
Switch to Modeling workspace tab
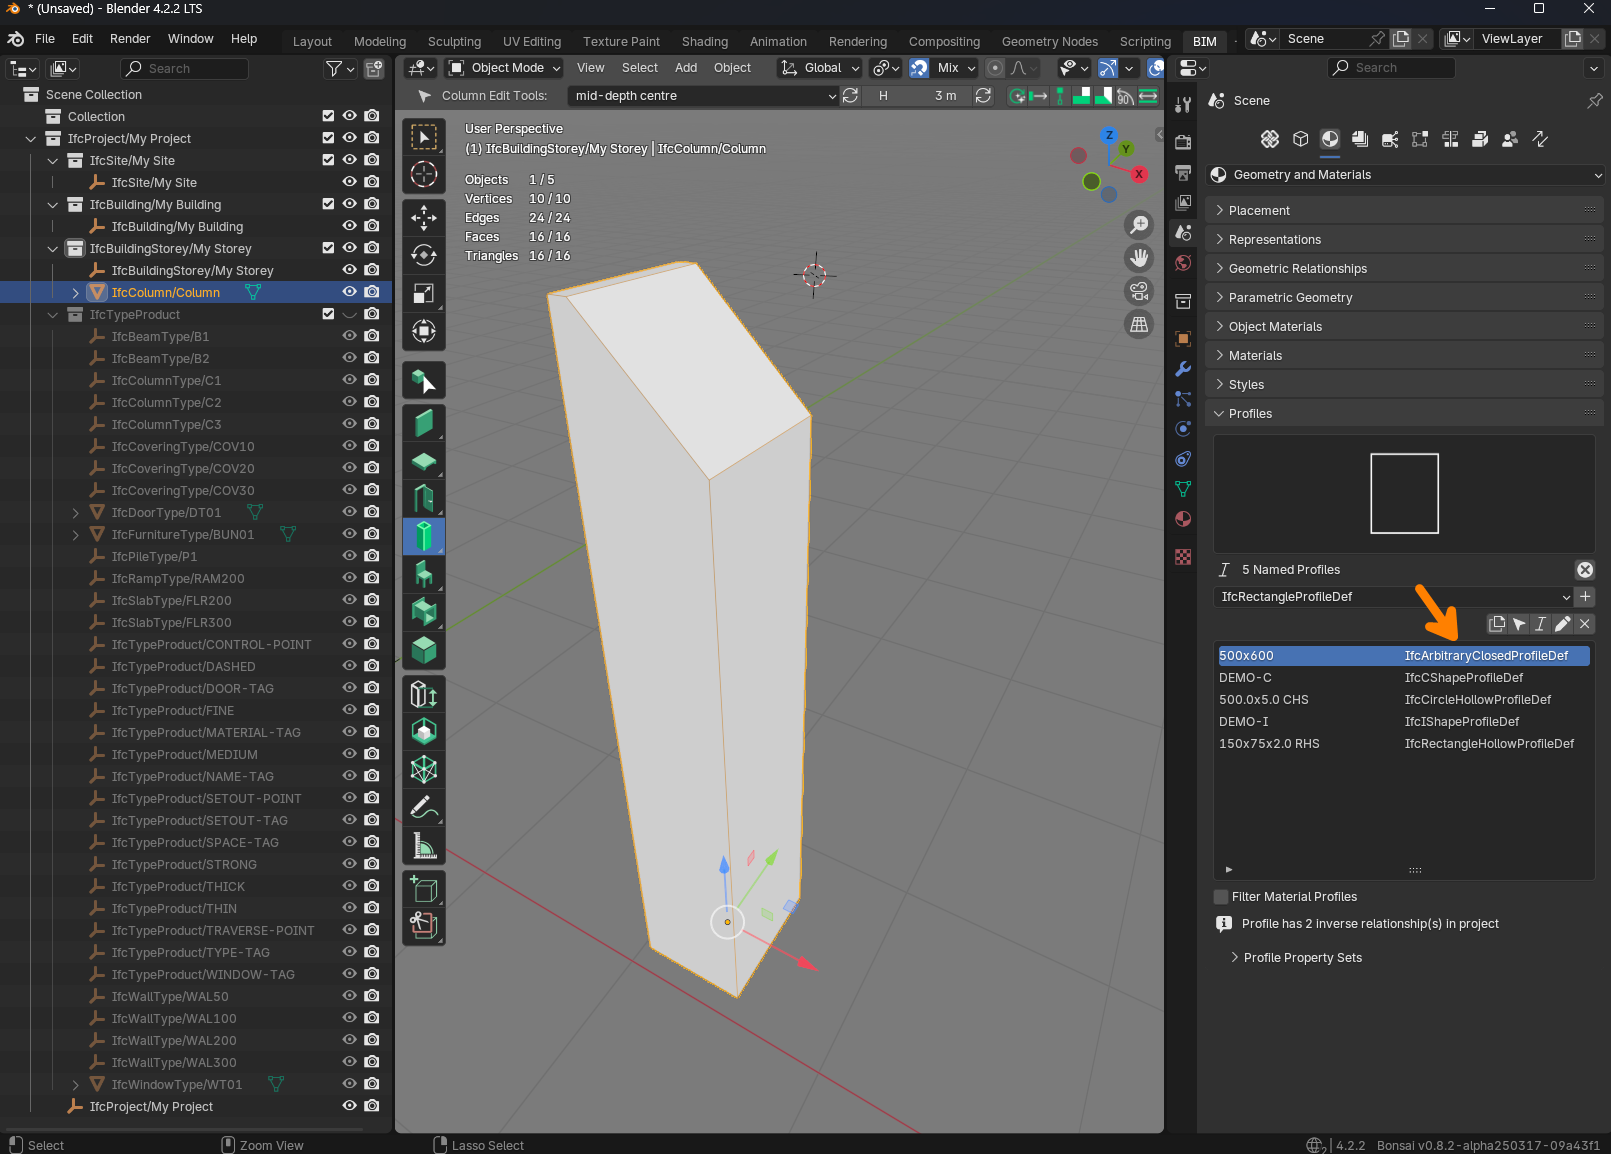pyautogui.click(x=380, y=41)
